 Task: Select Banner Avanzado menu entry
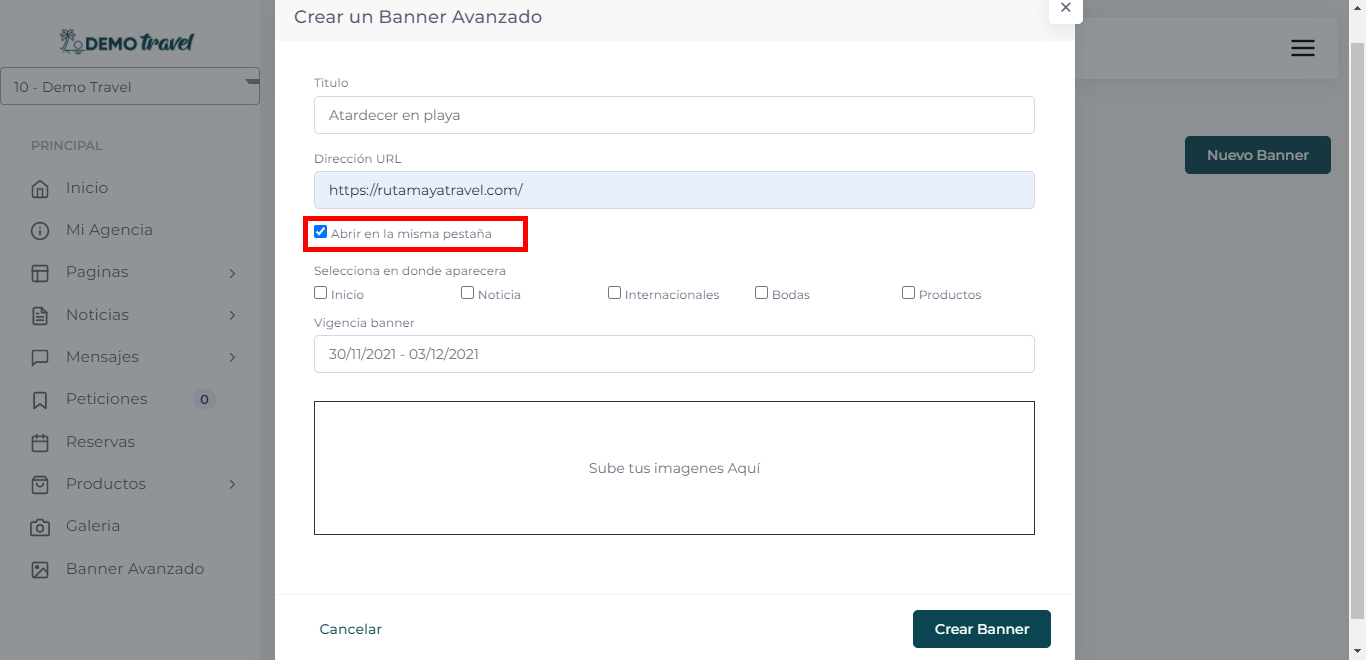click(x=135, y=569)
